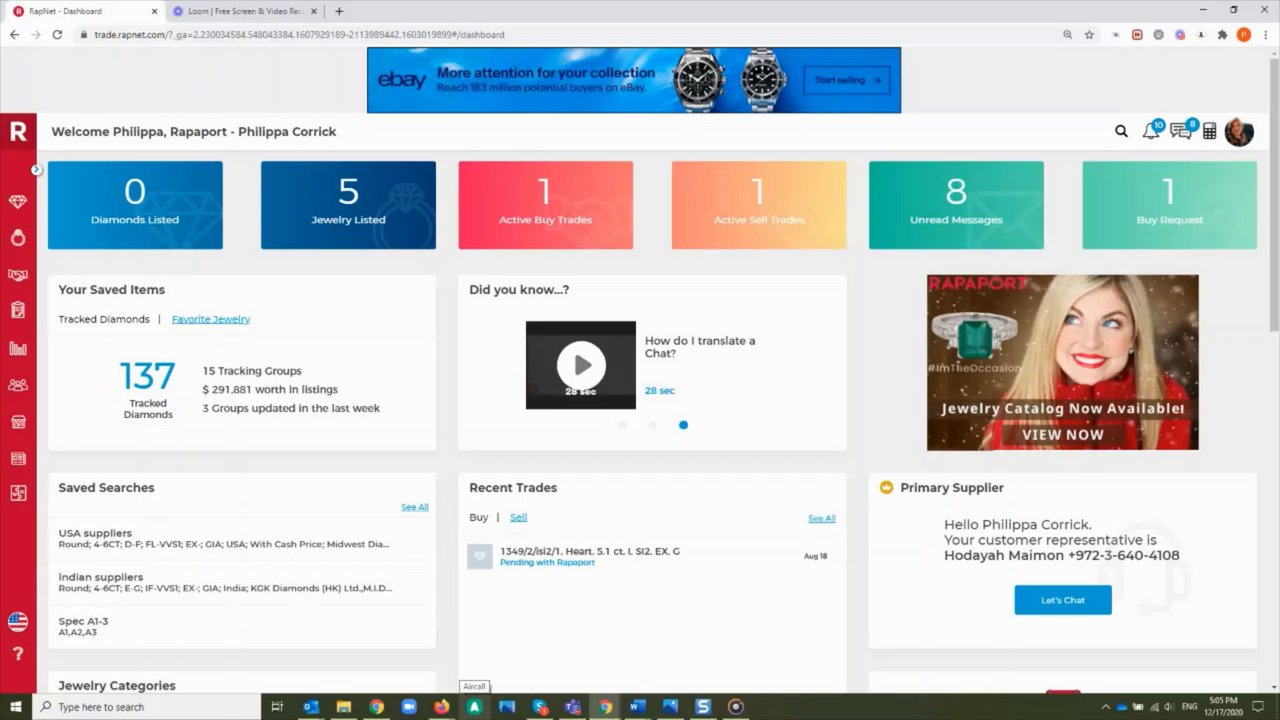Switch to the Loom browser tab
The height and width of the screenshot is (720, 1280).
[x=245, y=11]
